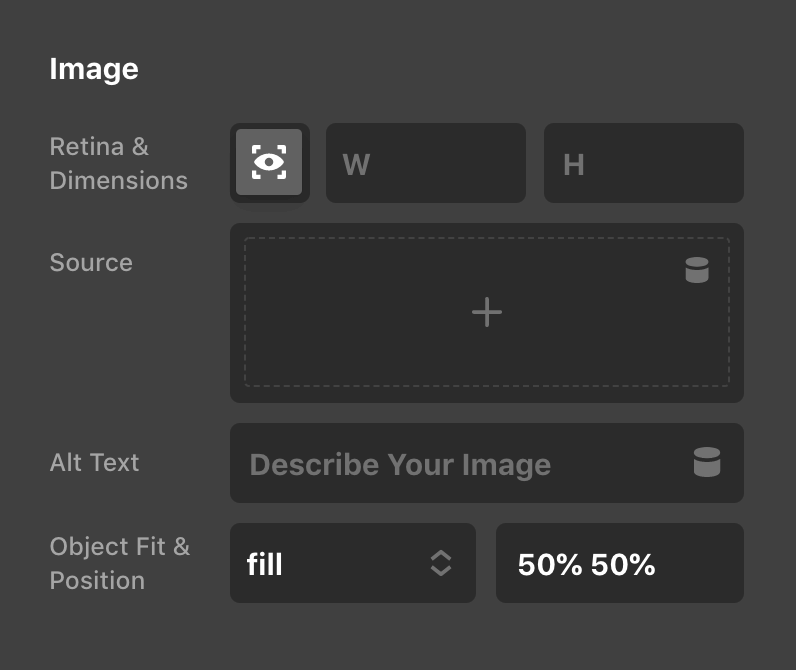This screenshot has height=670, width=796.
Task: Click the W width input field
Action: [425, 163]
